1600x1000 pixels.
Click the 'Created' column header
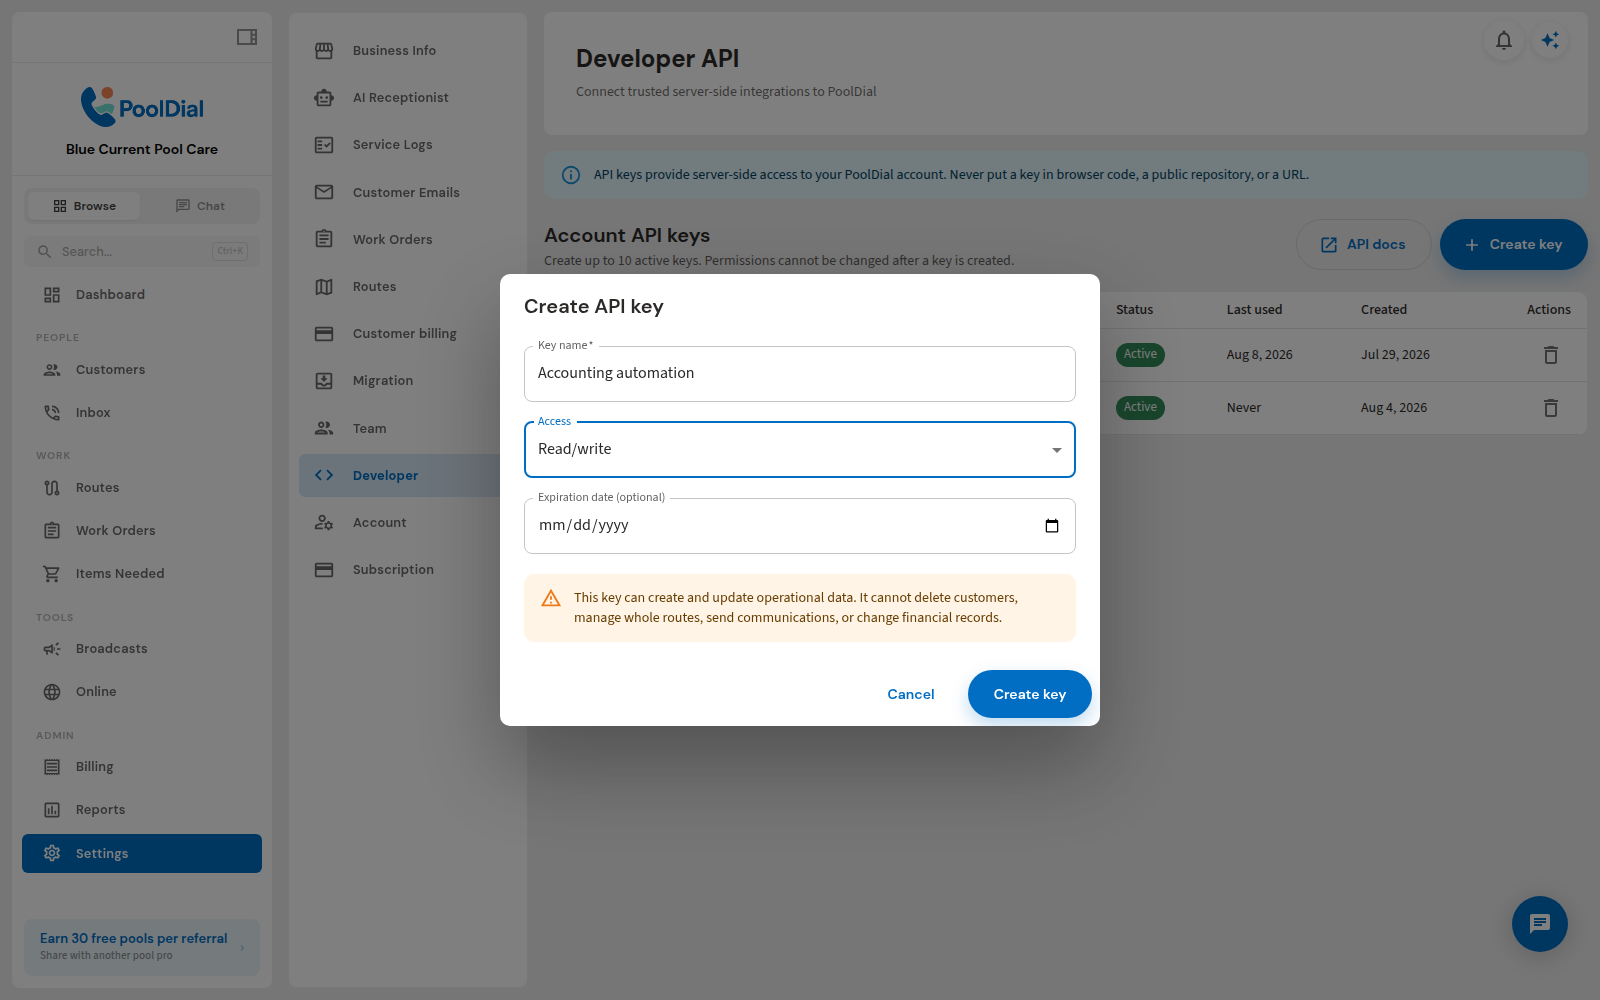[x=1383, y=310]
